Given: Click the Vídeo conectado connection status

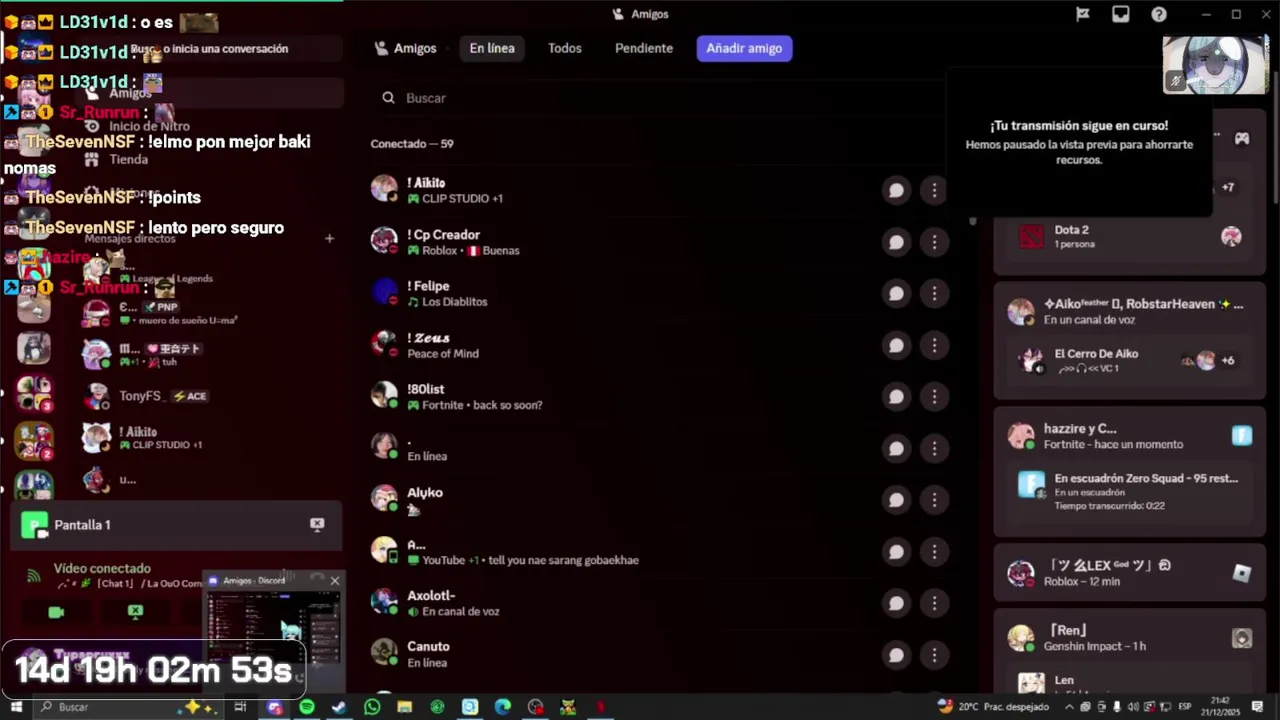Looking at the screenshot, I should 102,568.
